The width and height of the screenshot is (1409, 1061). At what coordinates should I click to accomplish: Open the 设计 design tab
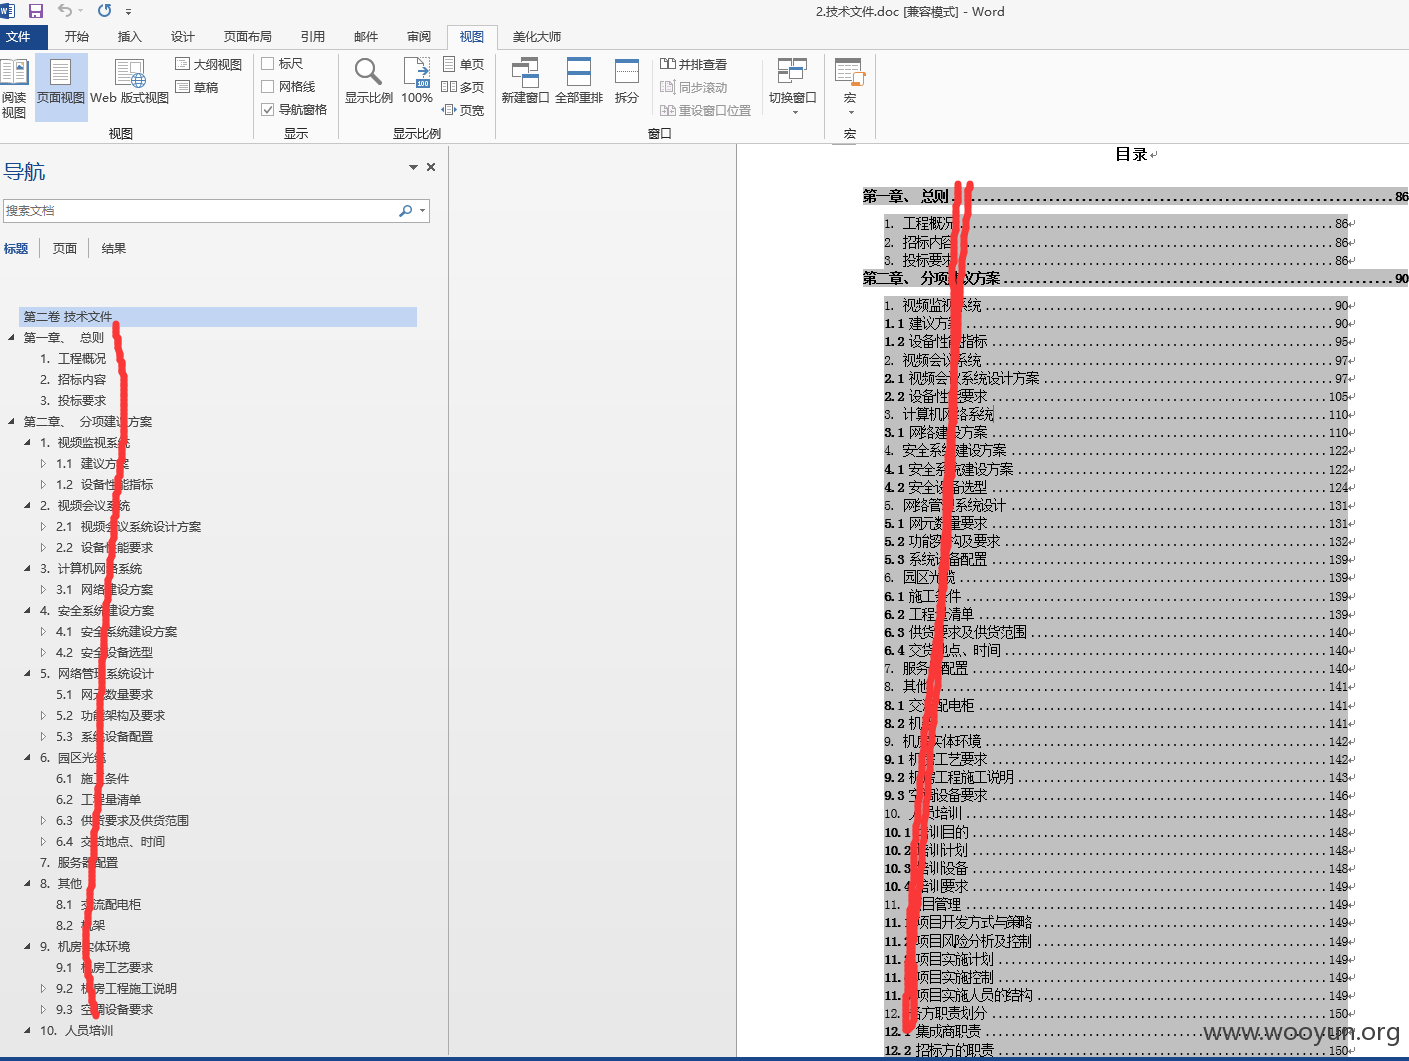click(183, 37)
